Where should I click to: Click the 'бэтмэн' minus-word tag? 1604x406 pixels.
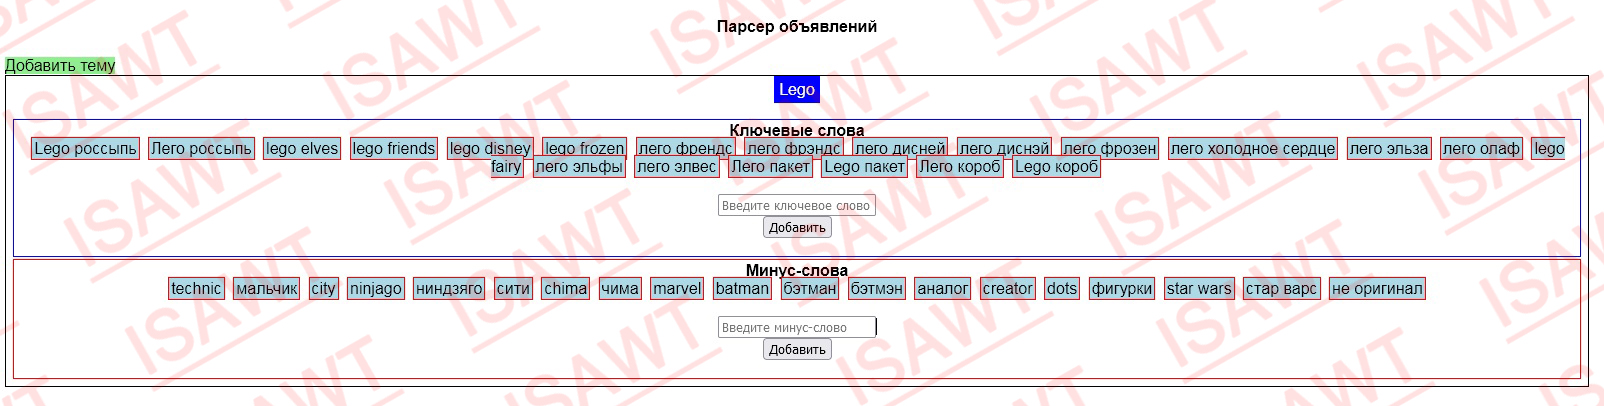[877, 288]
